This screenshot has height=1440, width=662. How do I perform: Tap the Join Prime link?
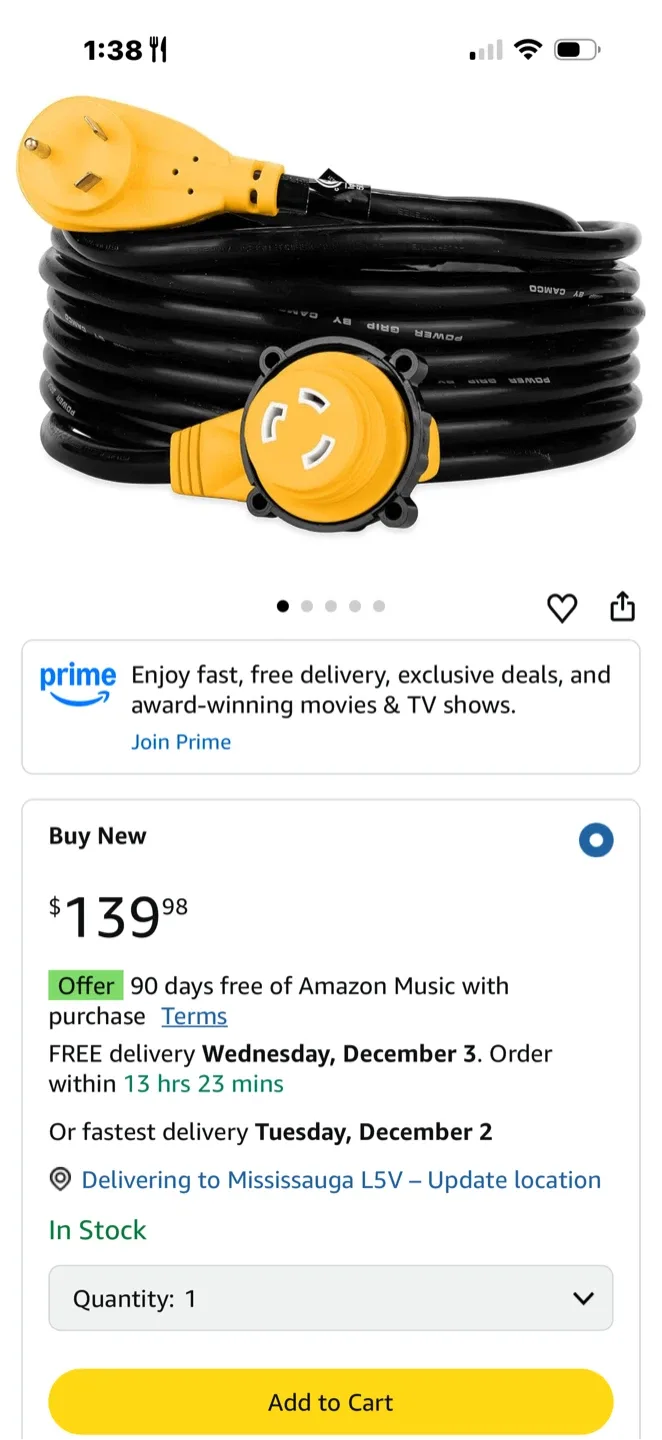tap(181, 742)
